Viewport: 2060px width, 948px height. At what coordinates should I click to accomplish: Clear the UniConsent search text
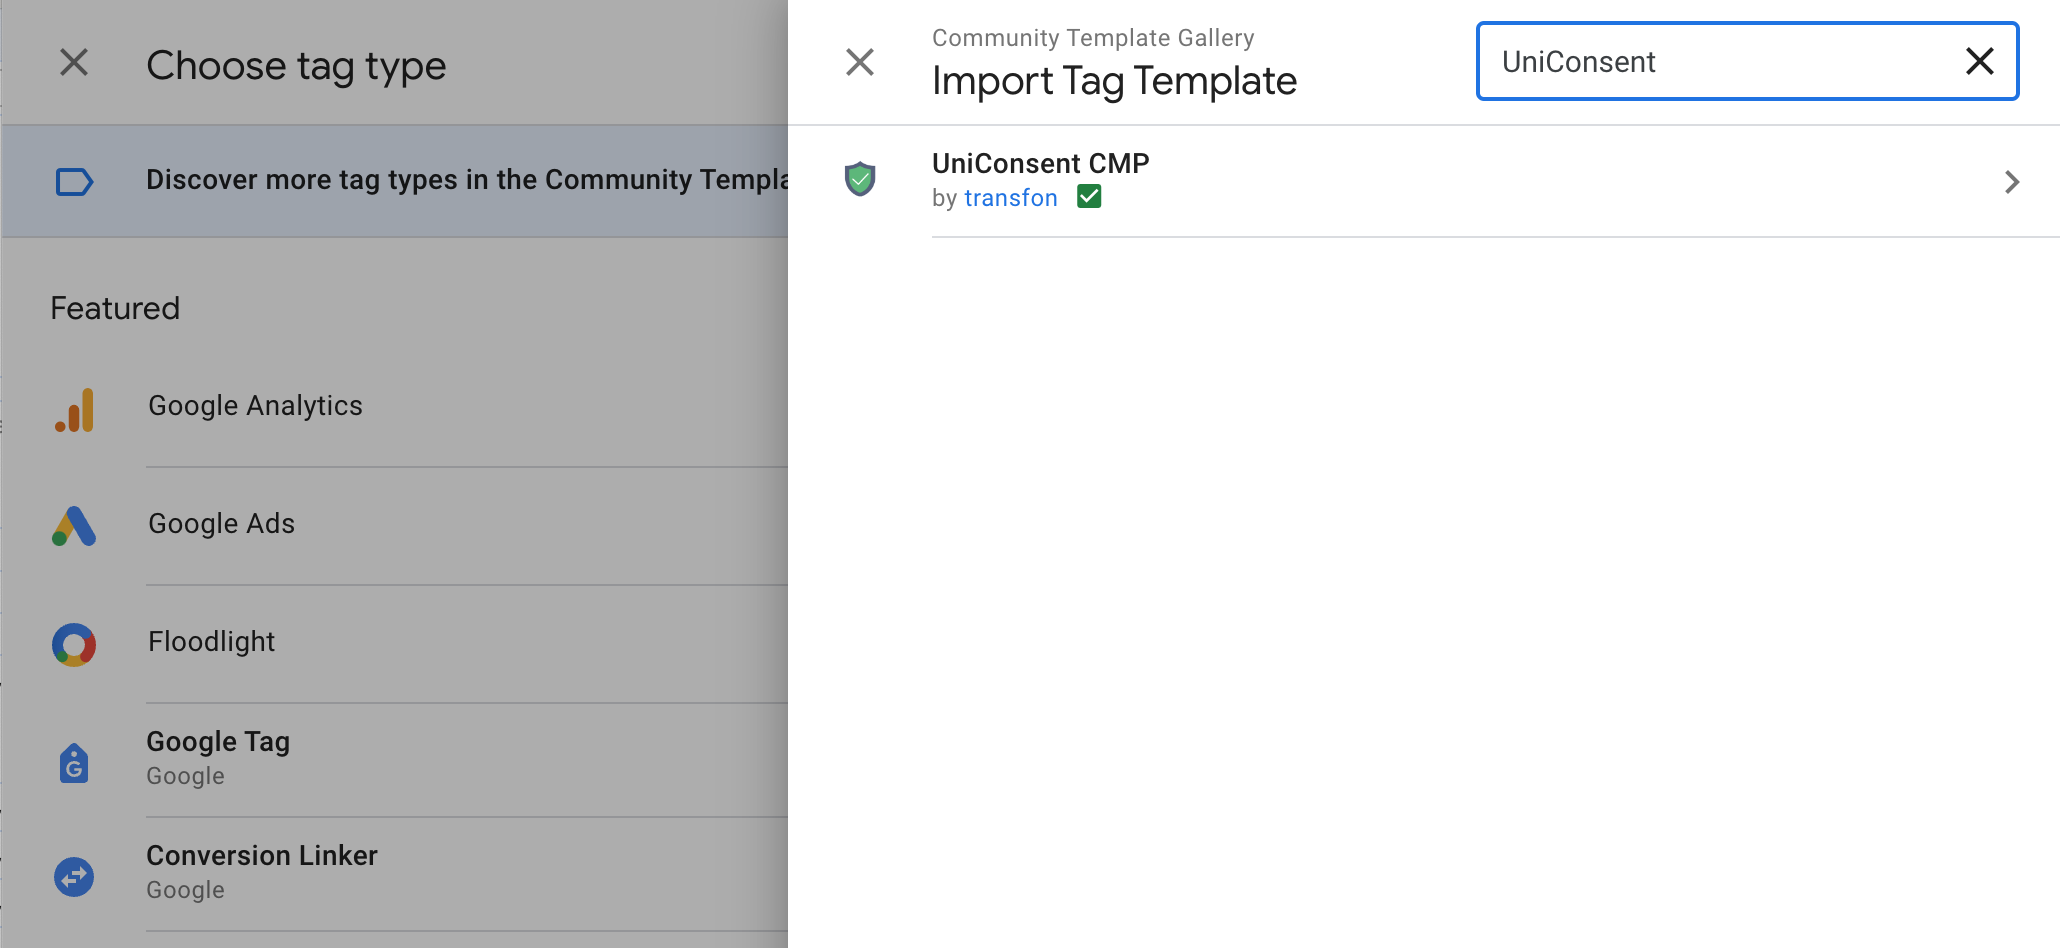[1979, 62]
